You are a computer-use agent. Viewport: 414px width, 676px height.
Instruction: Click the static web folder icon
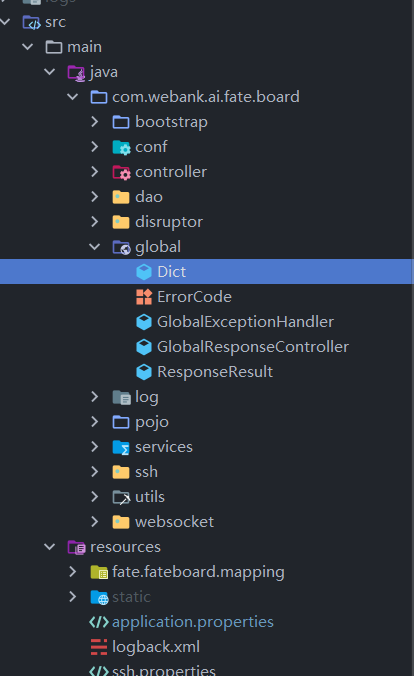tap(99, 598)
